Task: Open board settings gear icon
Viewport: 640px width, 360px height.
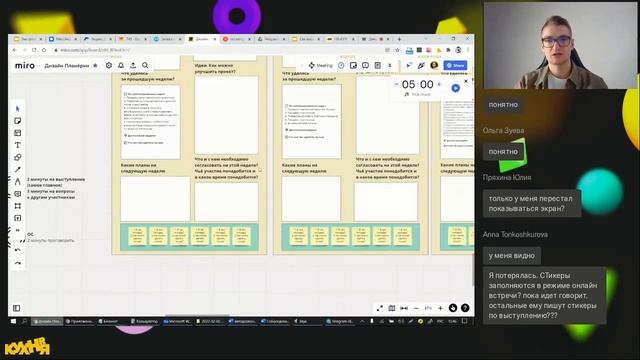Action: click(x=109, y=65)
